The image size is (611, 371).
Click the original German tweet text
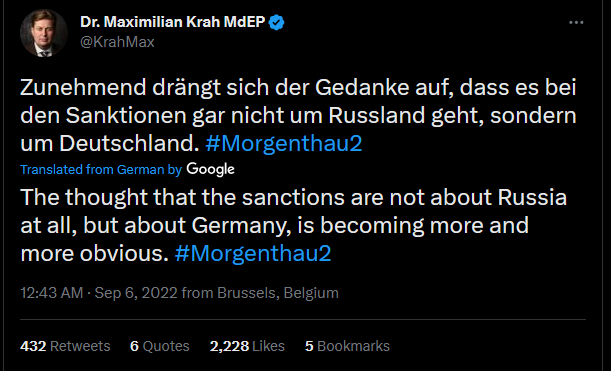pyautogui.click(x=298, y=115)
